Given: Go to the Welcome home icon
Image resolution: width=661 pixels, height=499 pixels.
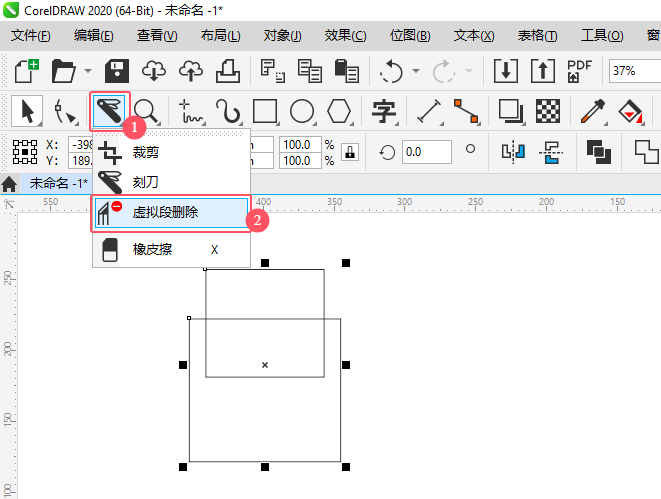Looking at the screenshot, I should pos(9,184).
